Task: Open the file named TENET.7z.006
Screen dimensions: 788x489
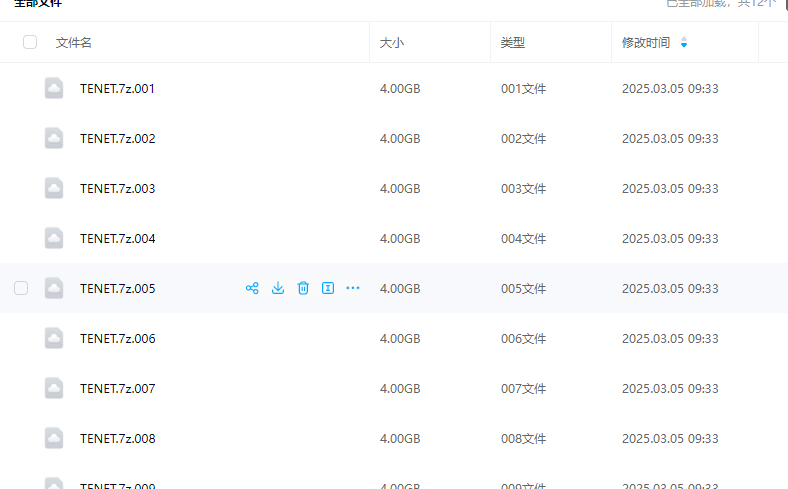Action: coord(117,338)
